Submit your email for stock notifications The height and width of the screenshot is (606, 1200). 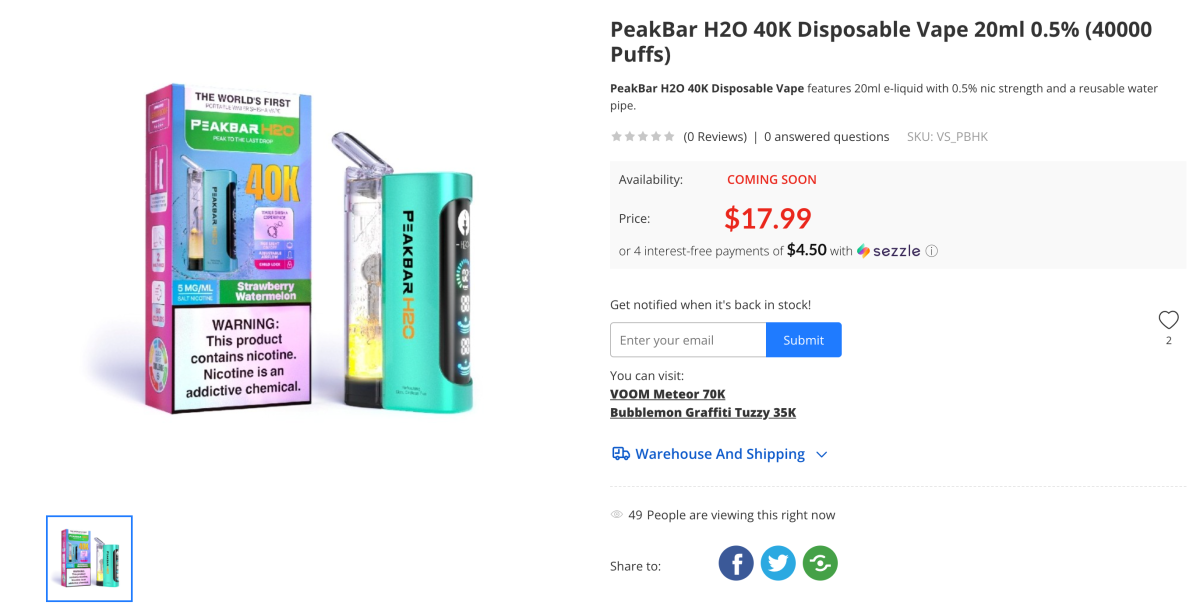tap(803, 339)
